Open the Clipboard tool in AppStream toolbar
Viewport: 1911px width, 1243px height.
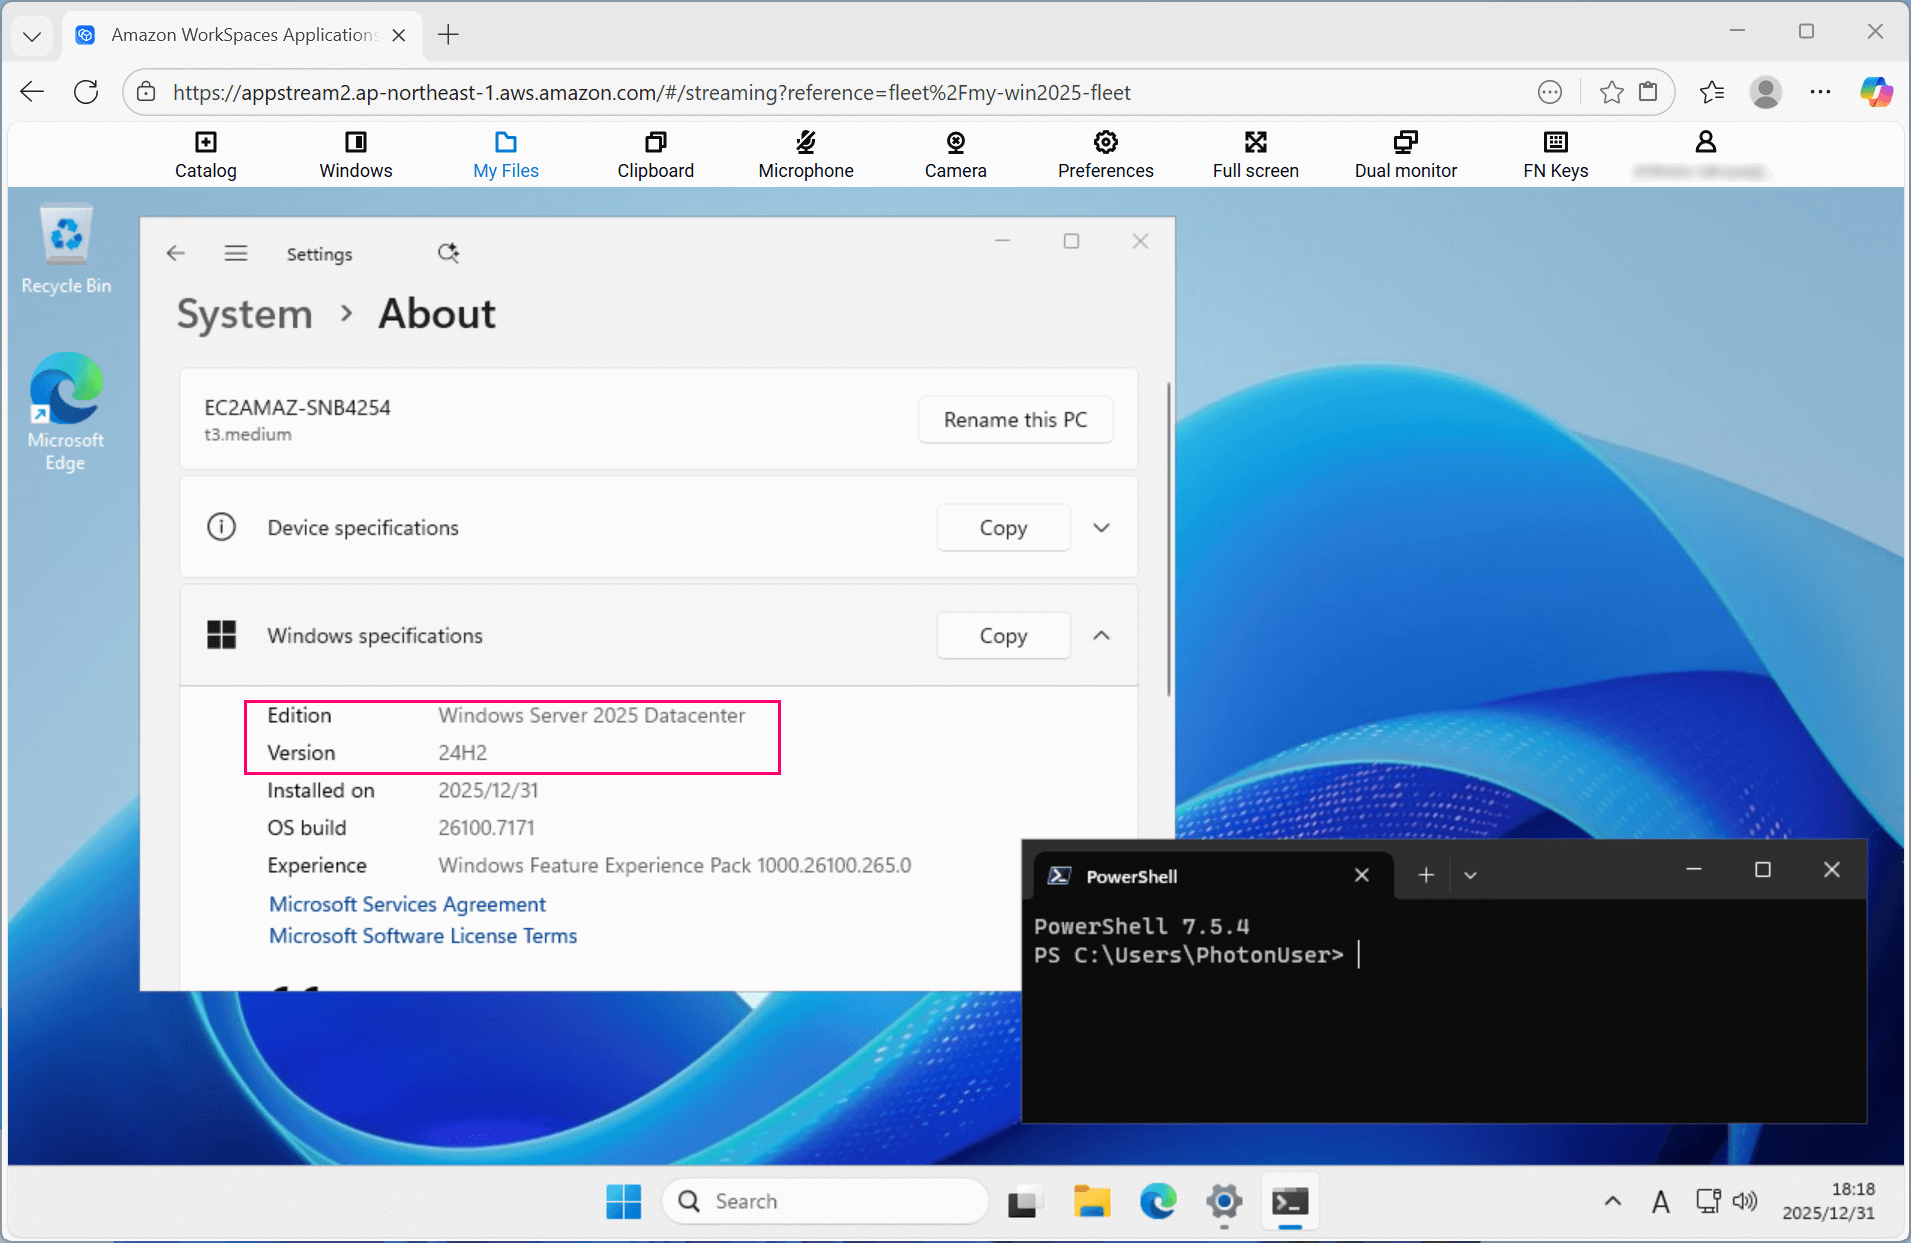click(655, 154)
